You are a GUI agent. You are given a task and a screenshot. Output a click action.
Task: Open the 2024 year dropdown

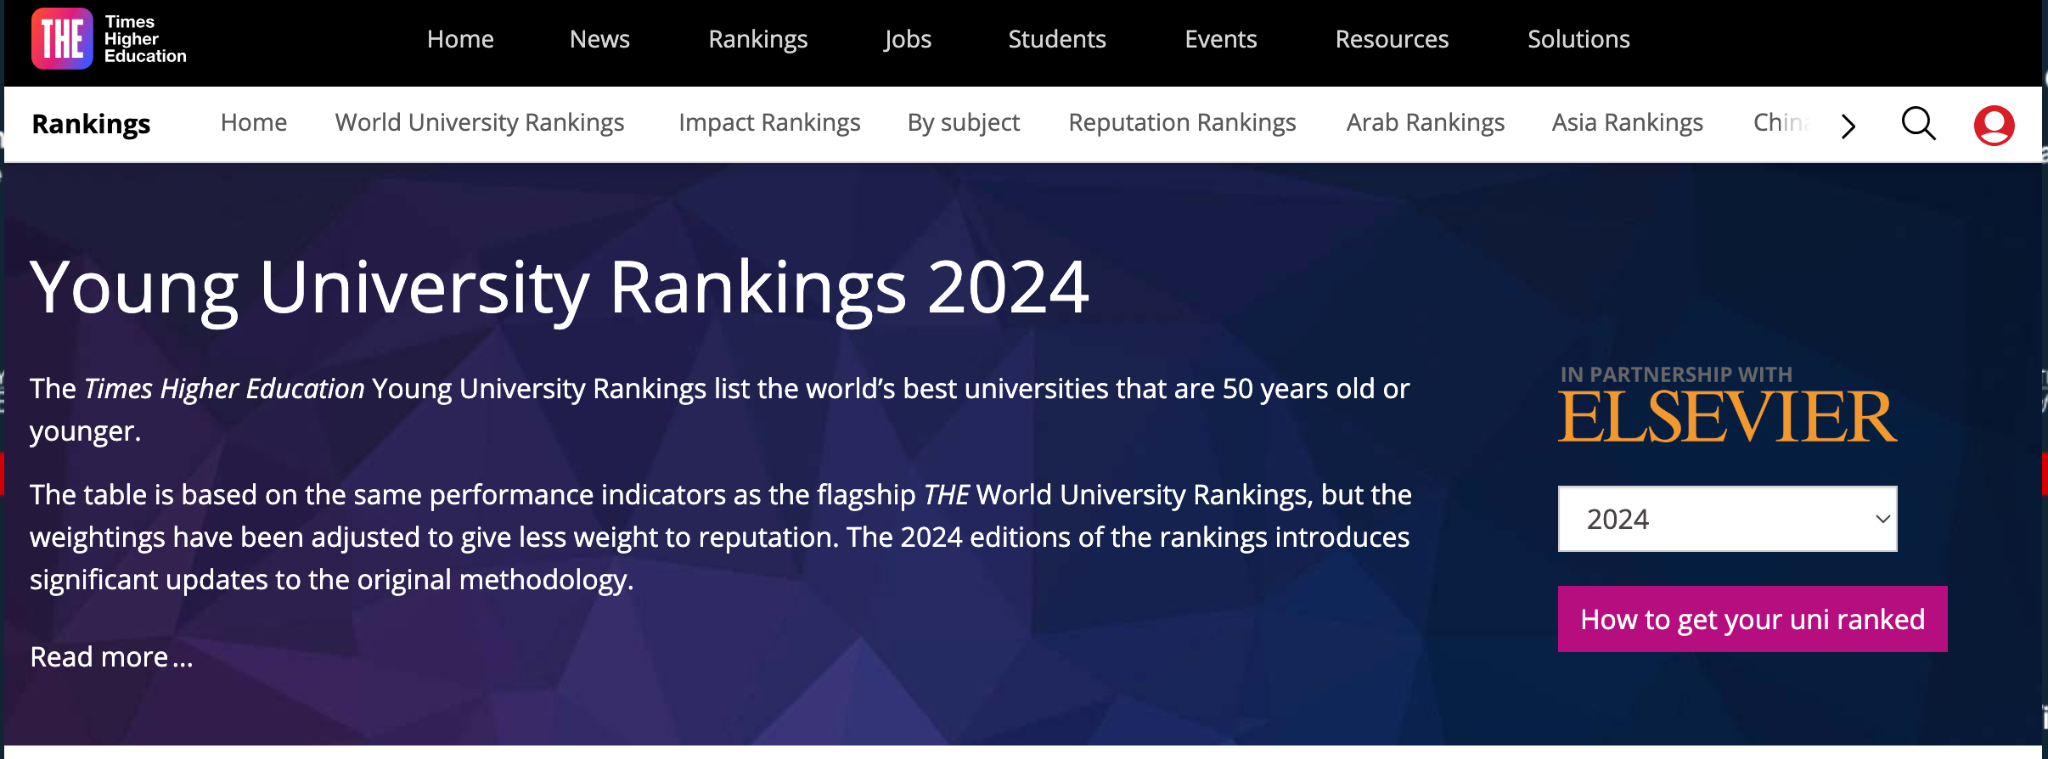[1727, 519]
